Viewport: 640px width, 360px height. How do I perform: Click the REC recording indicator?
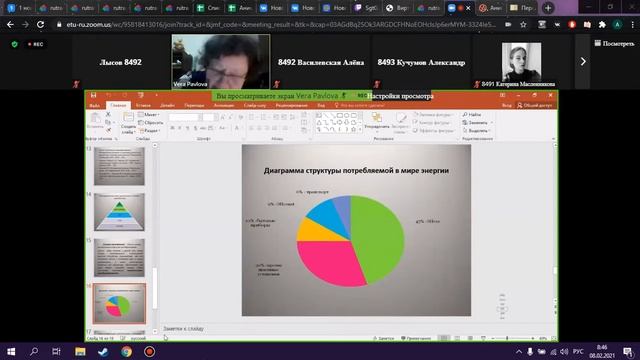click(x=36, y=44)
